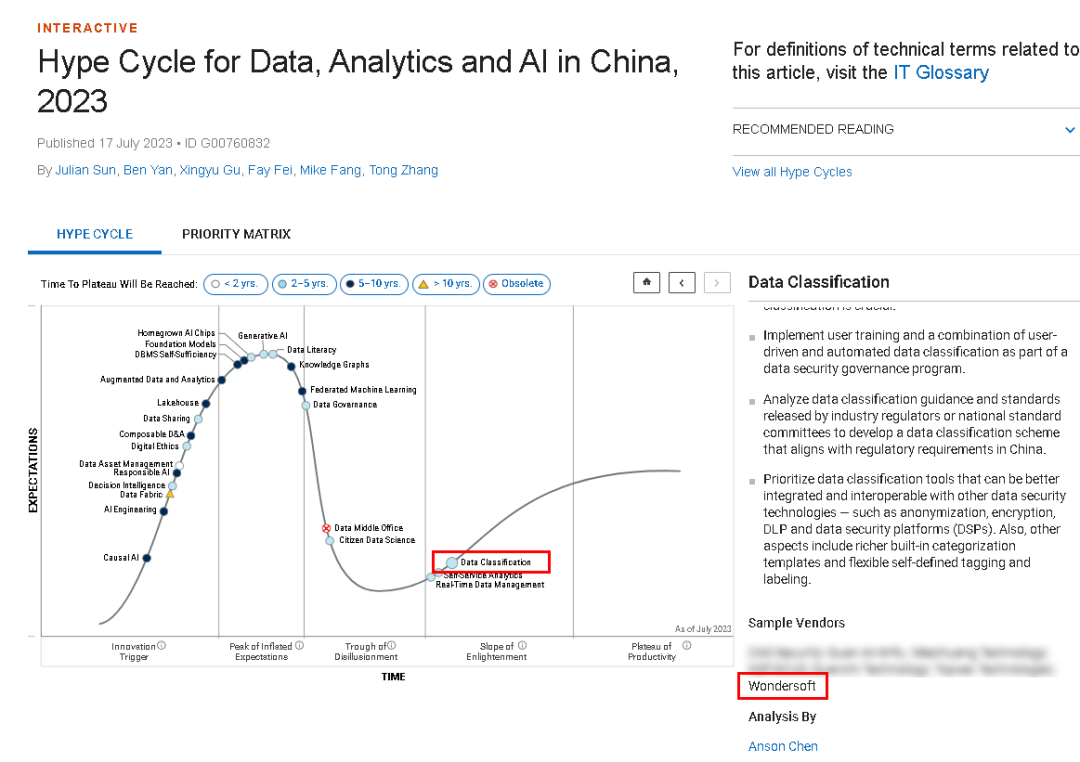Image resolution: width=1080 pixels, height=762 pixels.
Task: Select the Data Fabric triangle marker
Action: click(x=170, y=494)
